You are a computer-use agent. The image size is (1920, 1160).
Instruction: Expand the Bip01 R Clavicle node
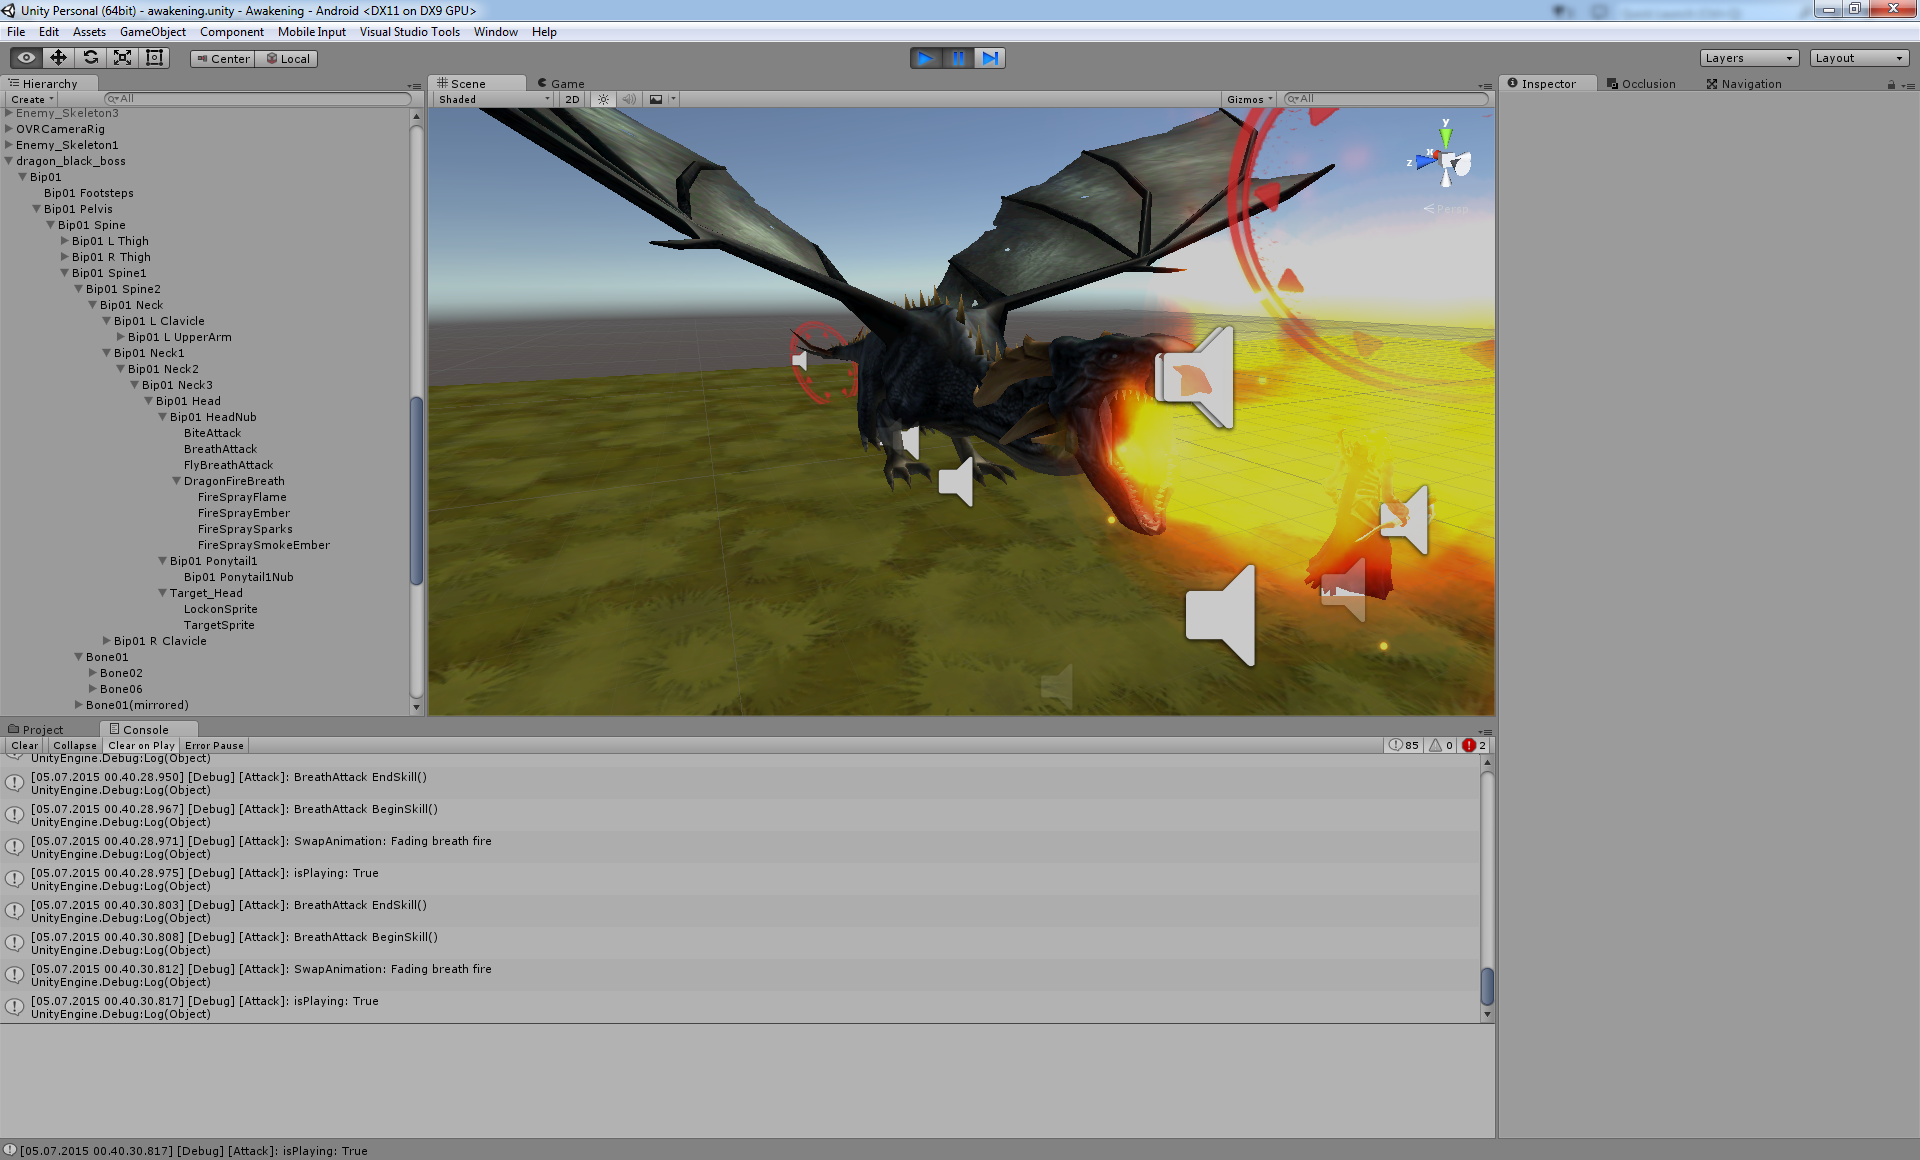click(107, 641)
